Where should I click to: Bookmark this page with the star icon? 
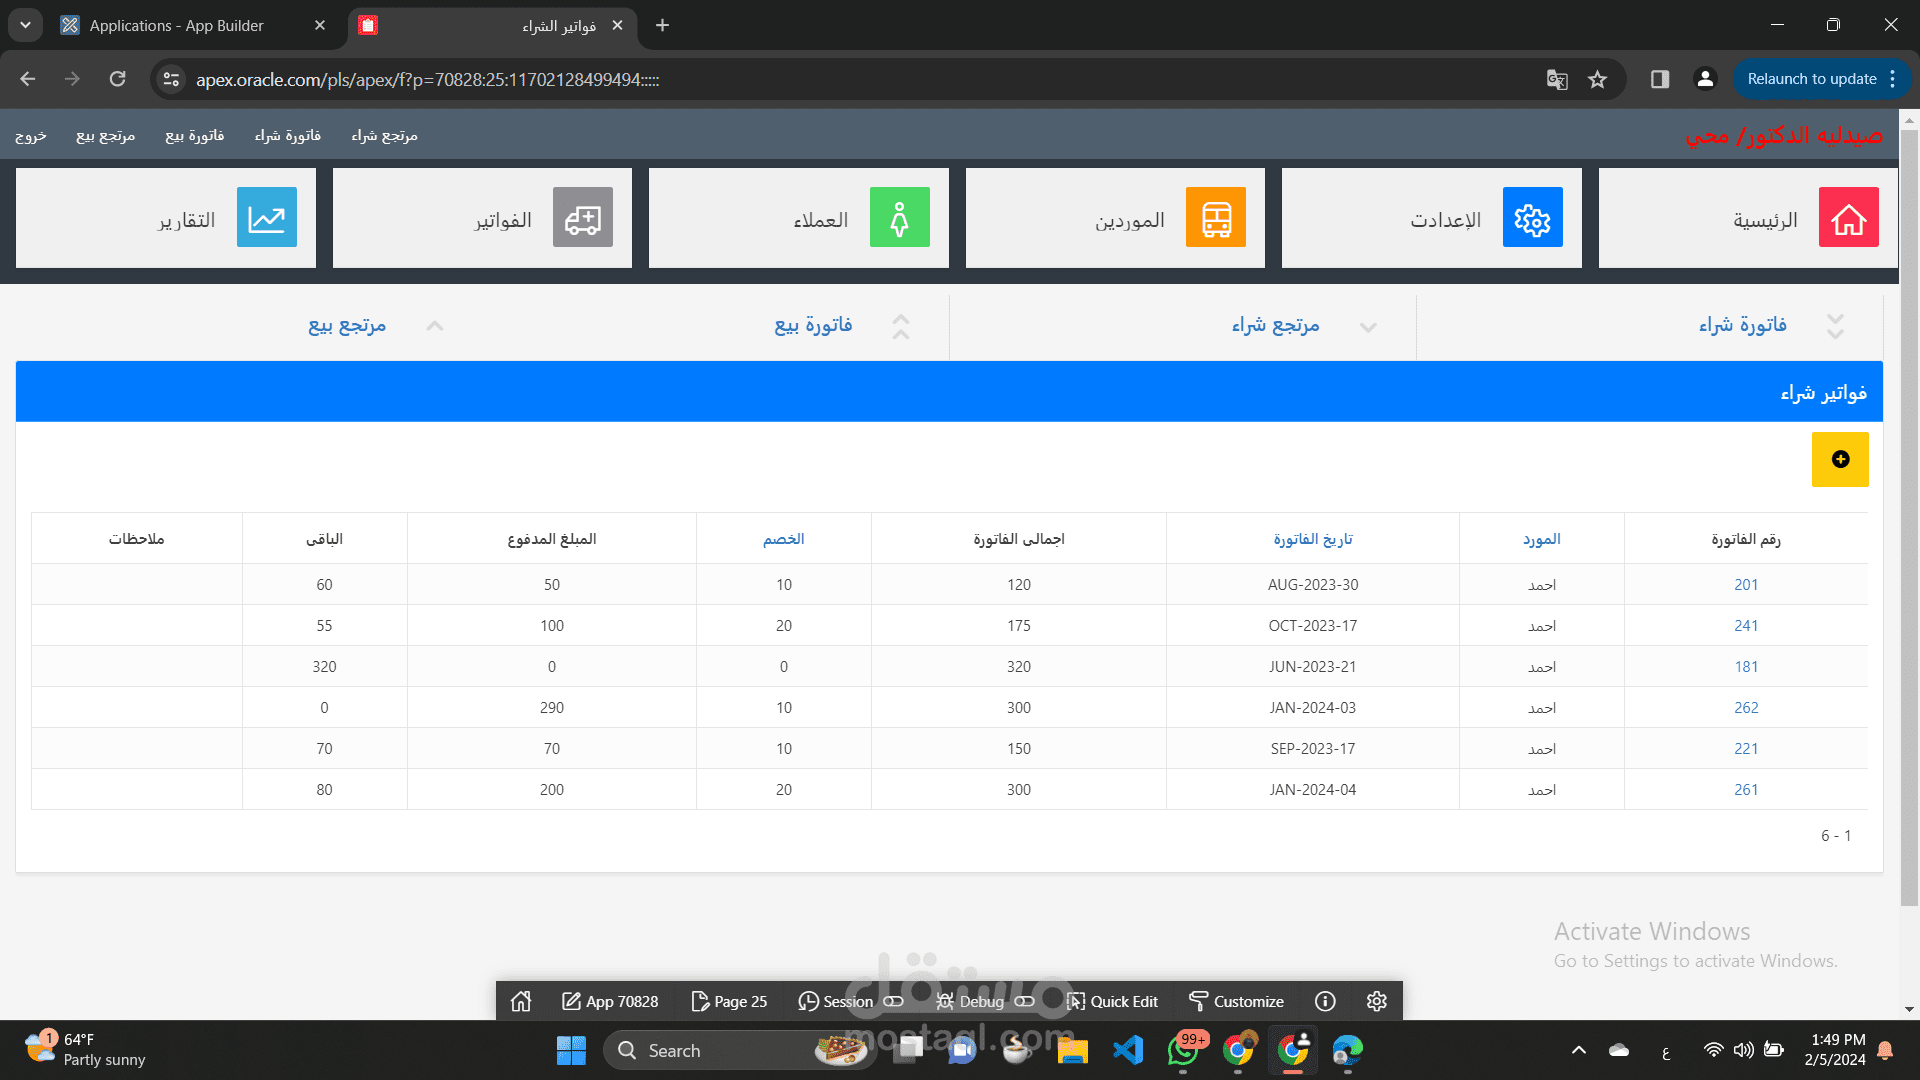coord(1598,79)
